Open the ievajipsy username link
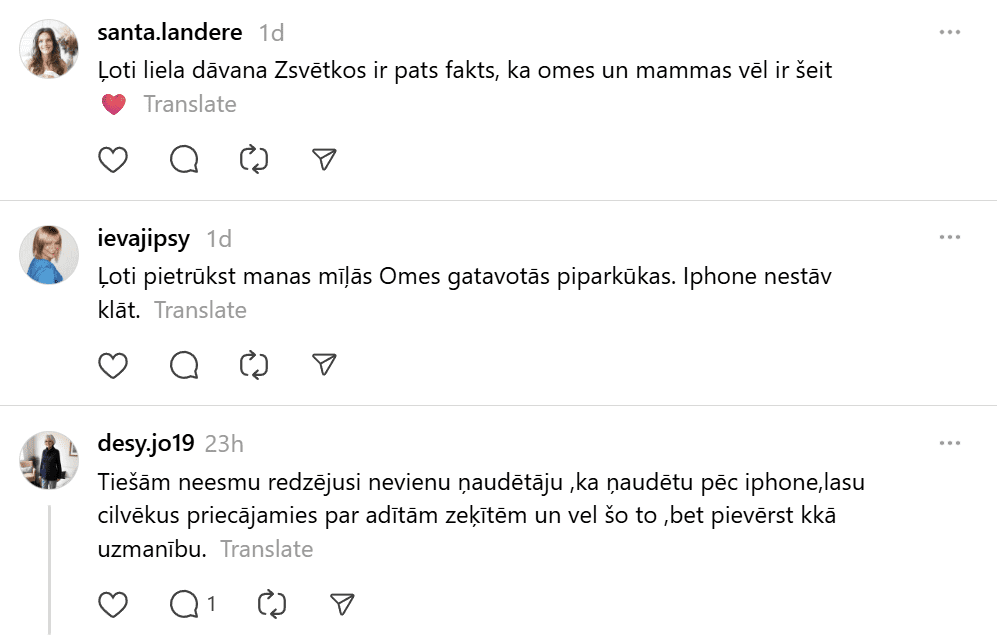Image resolution: width=997 pixels, height=641 pixels. (x=145, y=238)
